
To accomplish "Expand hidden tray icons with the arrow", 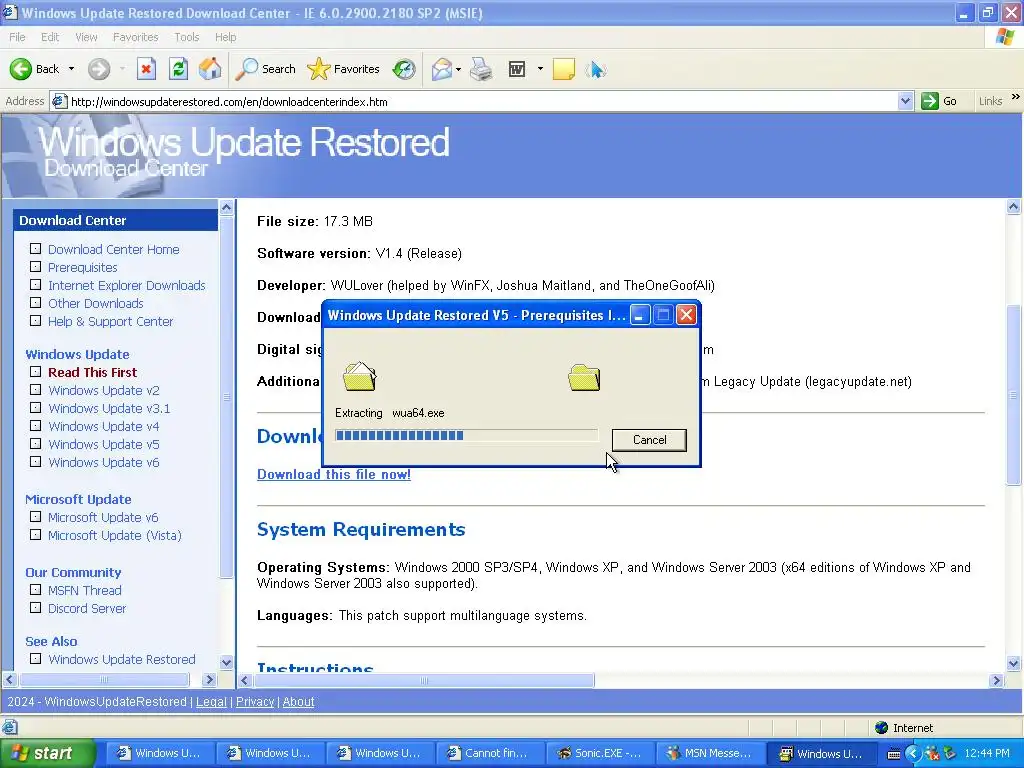I will coord(913,754).
